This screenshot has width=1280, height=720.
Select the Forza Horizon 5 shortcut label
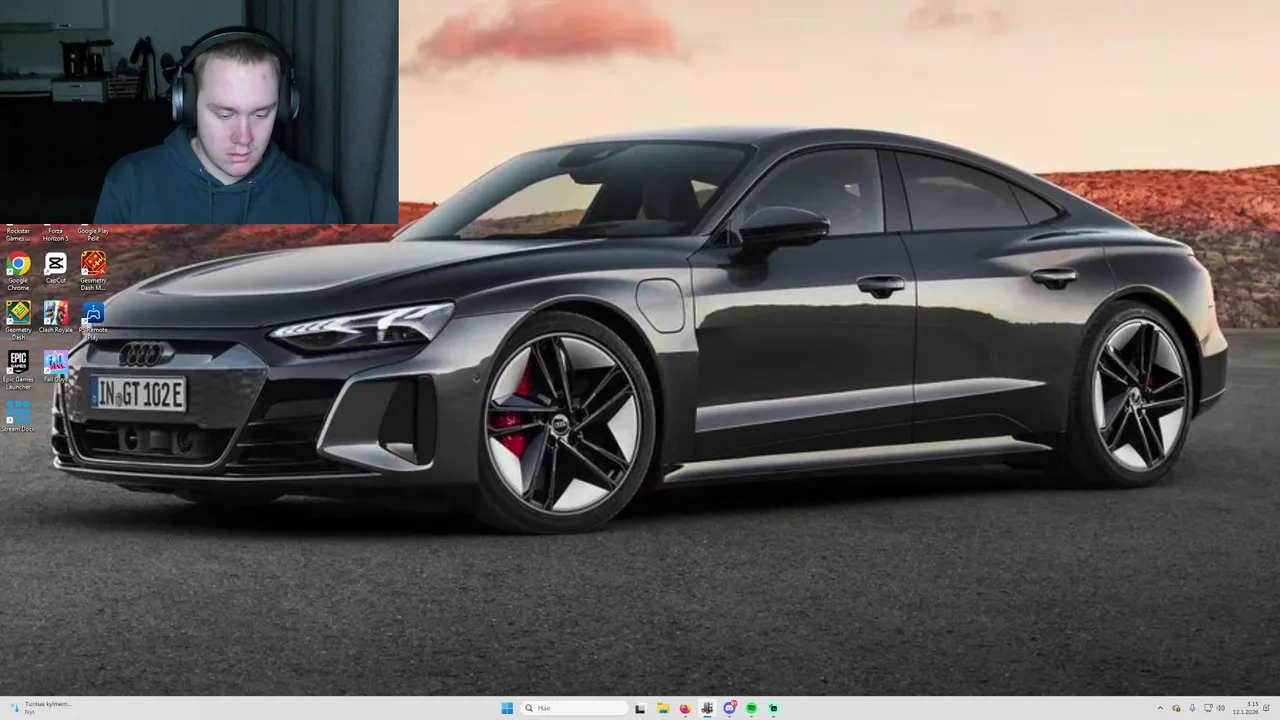(x=56, y=234)
